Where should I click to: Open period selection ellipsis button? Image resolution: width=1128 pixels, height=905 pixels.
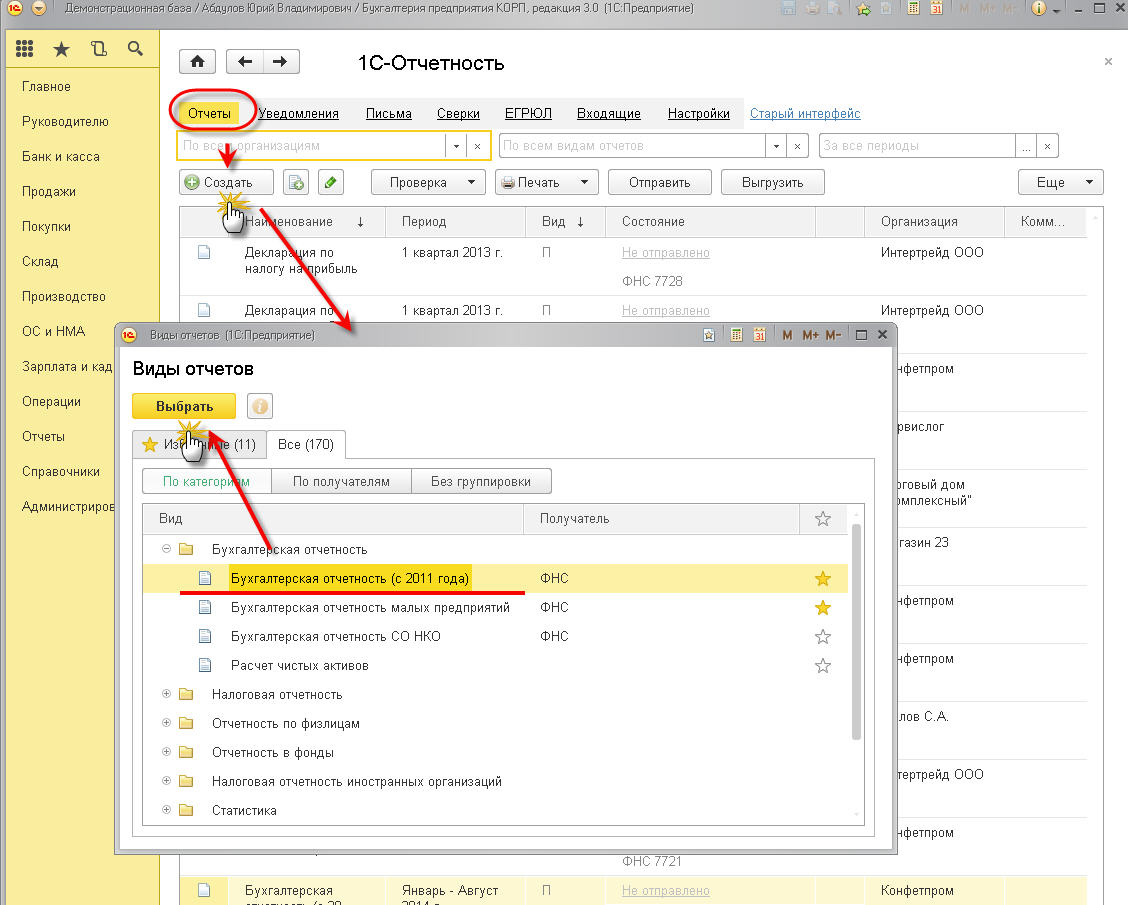pyautogui.click(x=1026, y=146)
